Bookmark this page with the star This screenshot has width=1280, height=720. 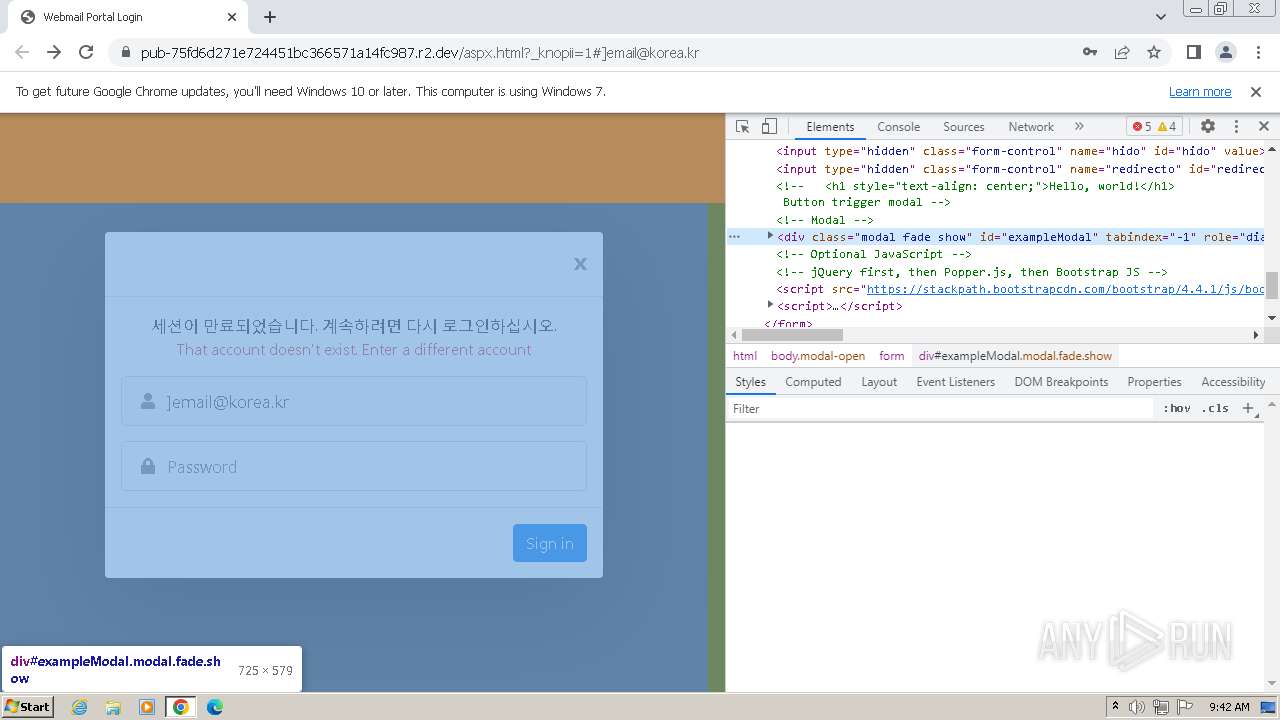[x=1154, y=52]
